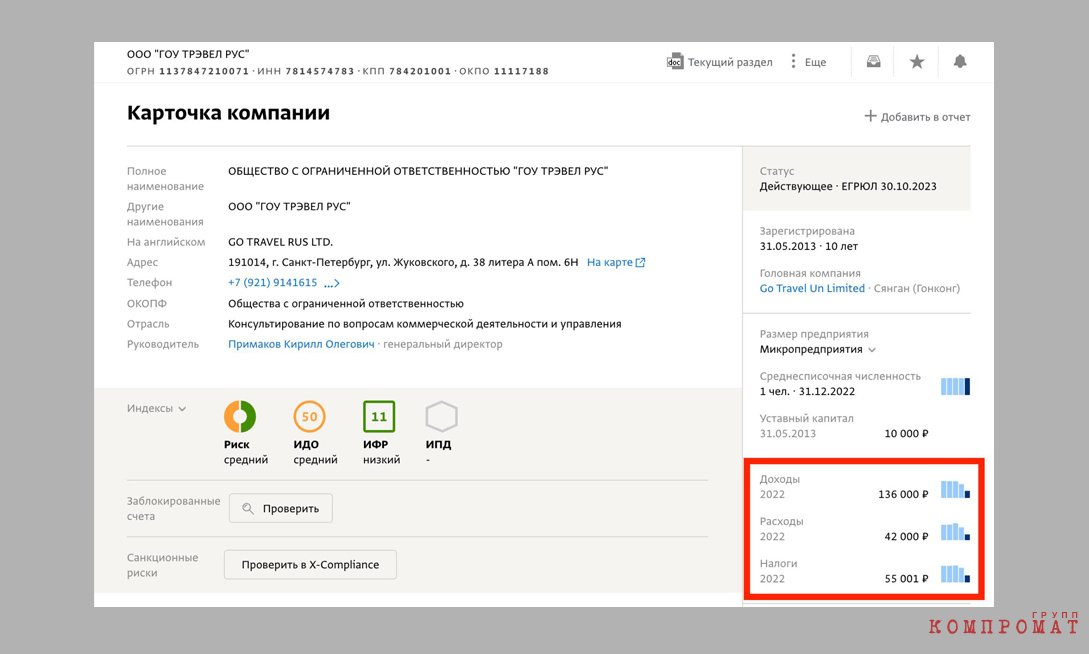The width and height of the screenshot is (1089, 654).
Task: Click the English name 'GO TRAVEL RUS LTD.'
Action: [281, 242]
